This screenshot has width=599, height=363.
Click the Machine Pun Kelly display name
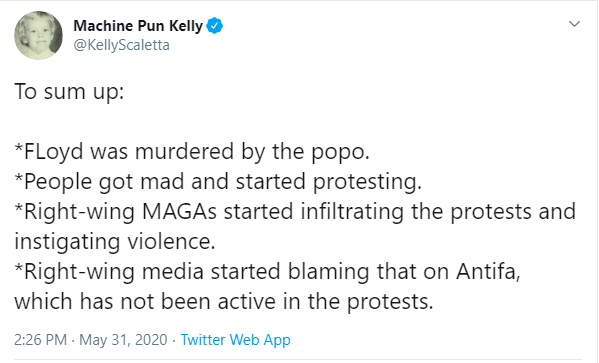tap(138, 26)
